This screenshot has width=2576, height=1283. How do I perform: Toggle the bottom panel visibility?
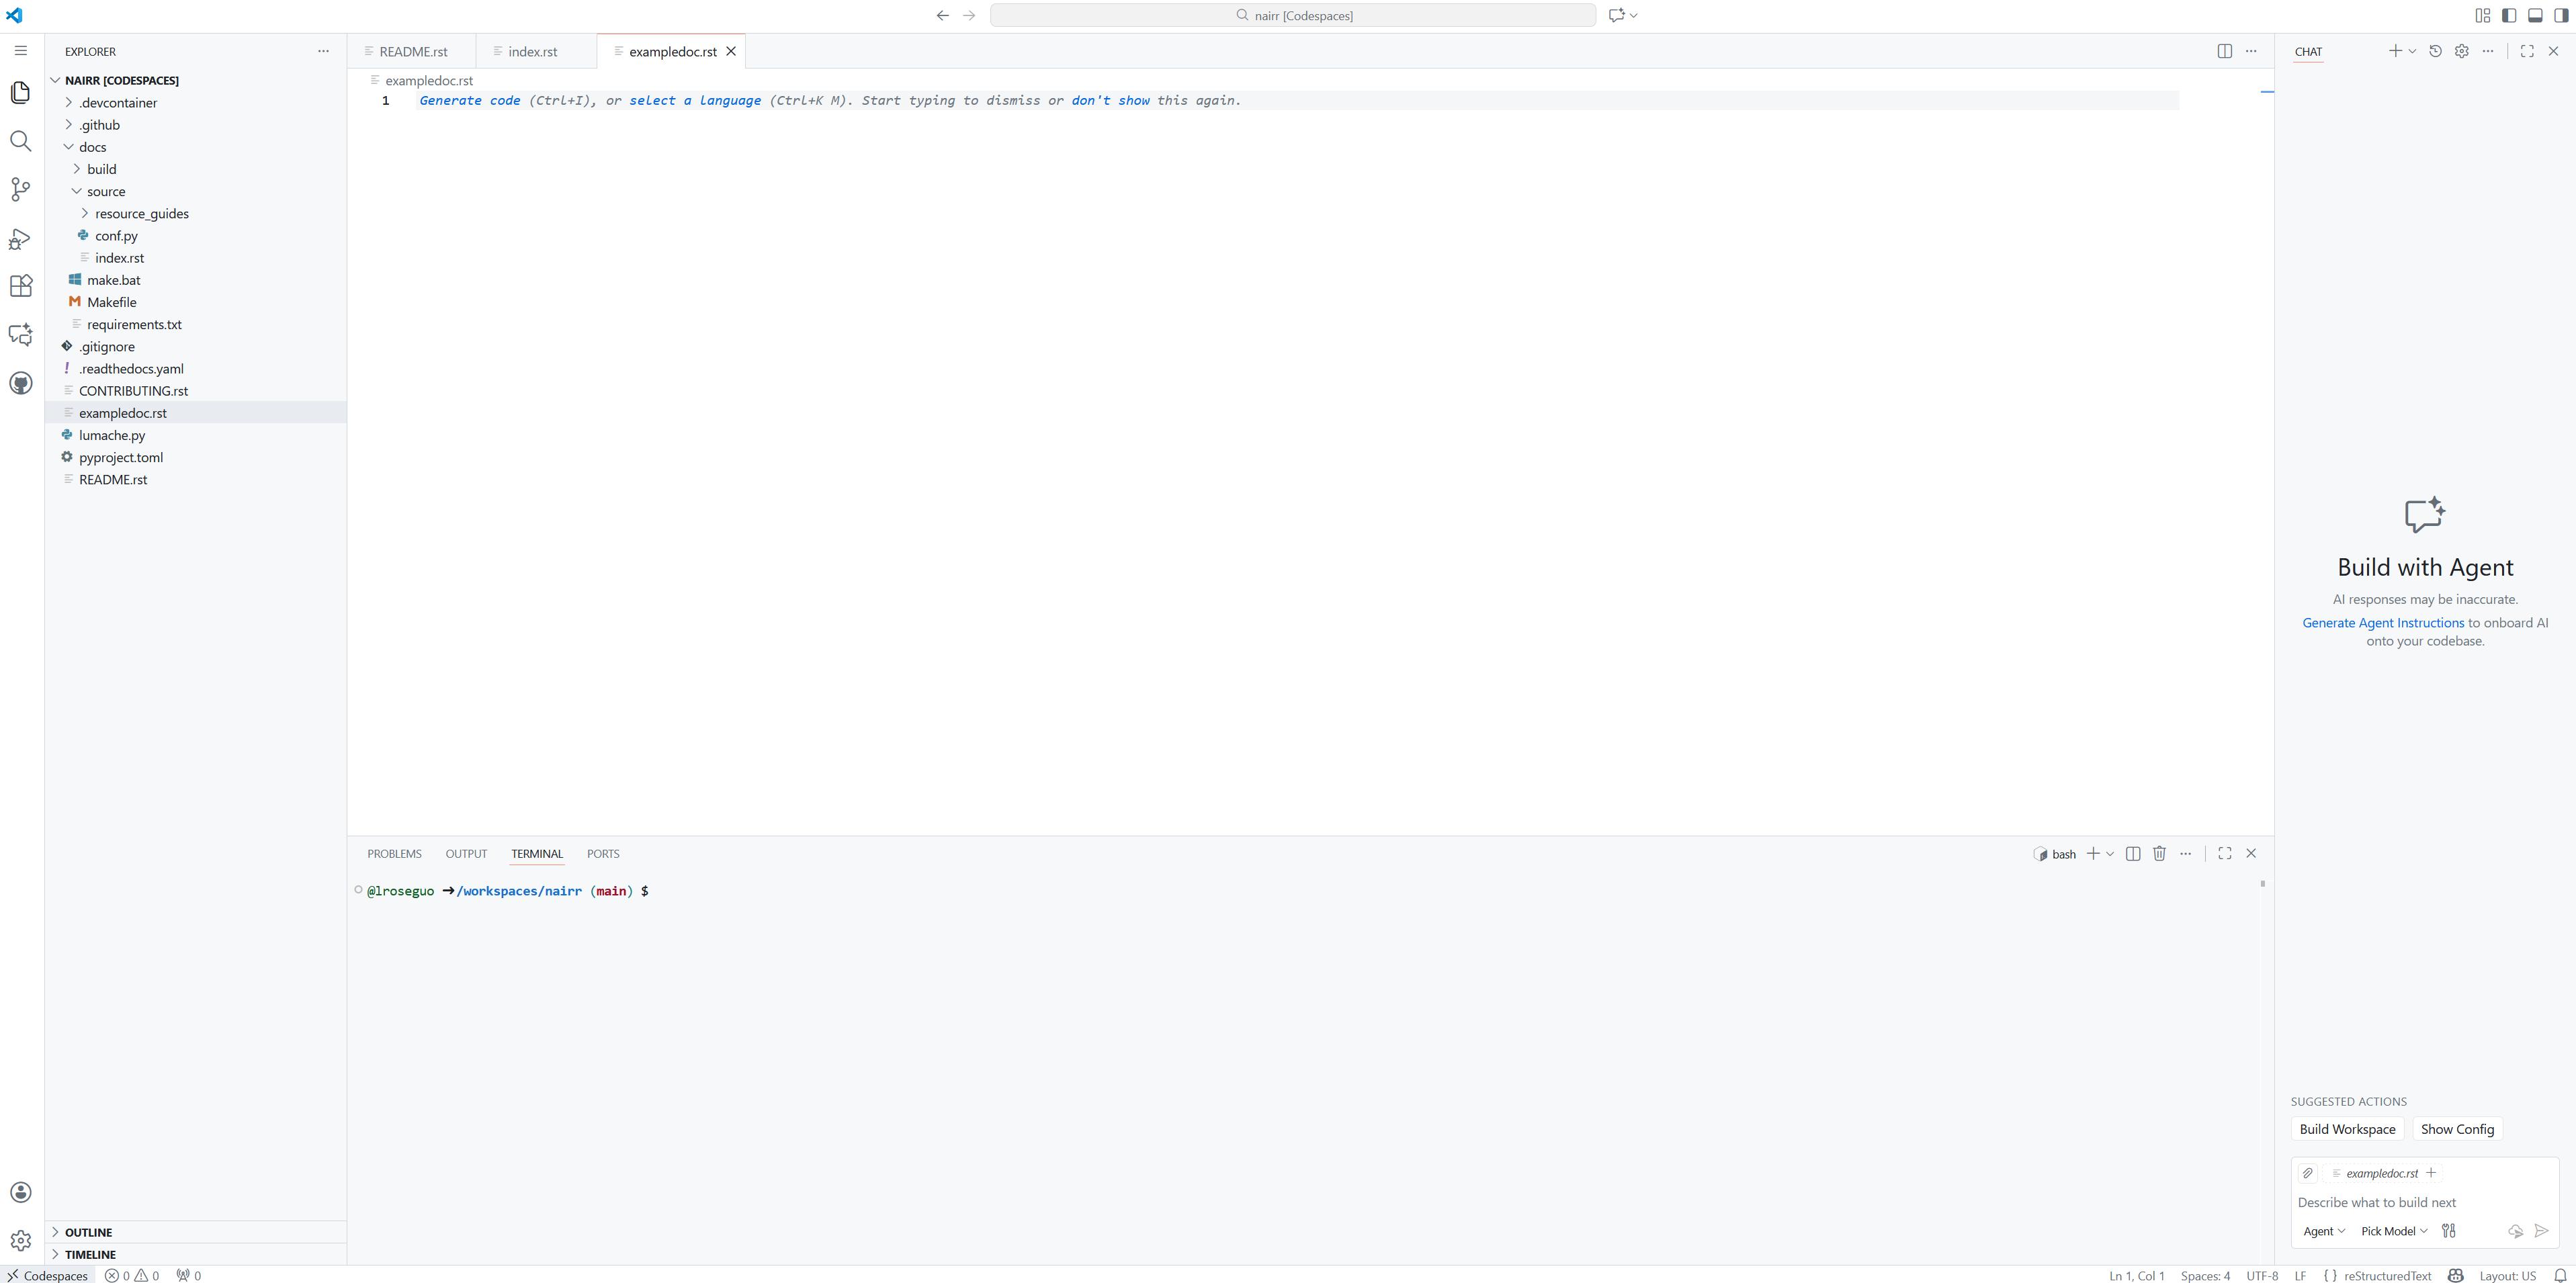point(2535,15)
